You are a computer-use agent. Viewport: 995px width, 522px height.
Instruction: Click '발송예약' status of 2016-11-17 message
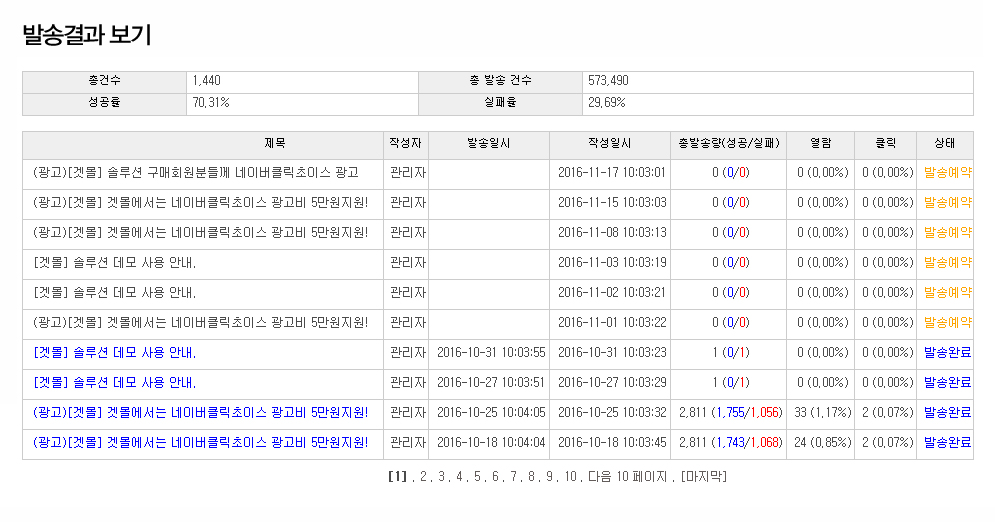point(946,172)
